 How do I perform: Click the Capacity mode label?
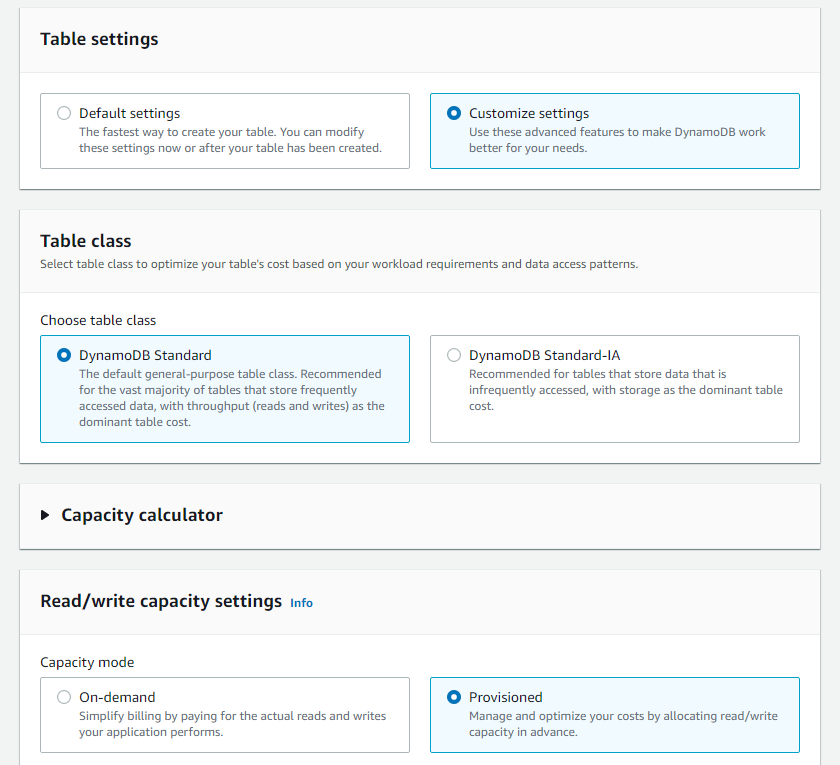coord(87,662)
